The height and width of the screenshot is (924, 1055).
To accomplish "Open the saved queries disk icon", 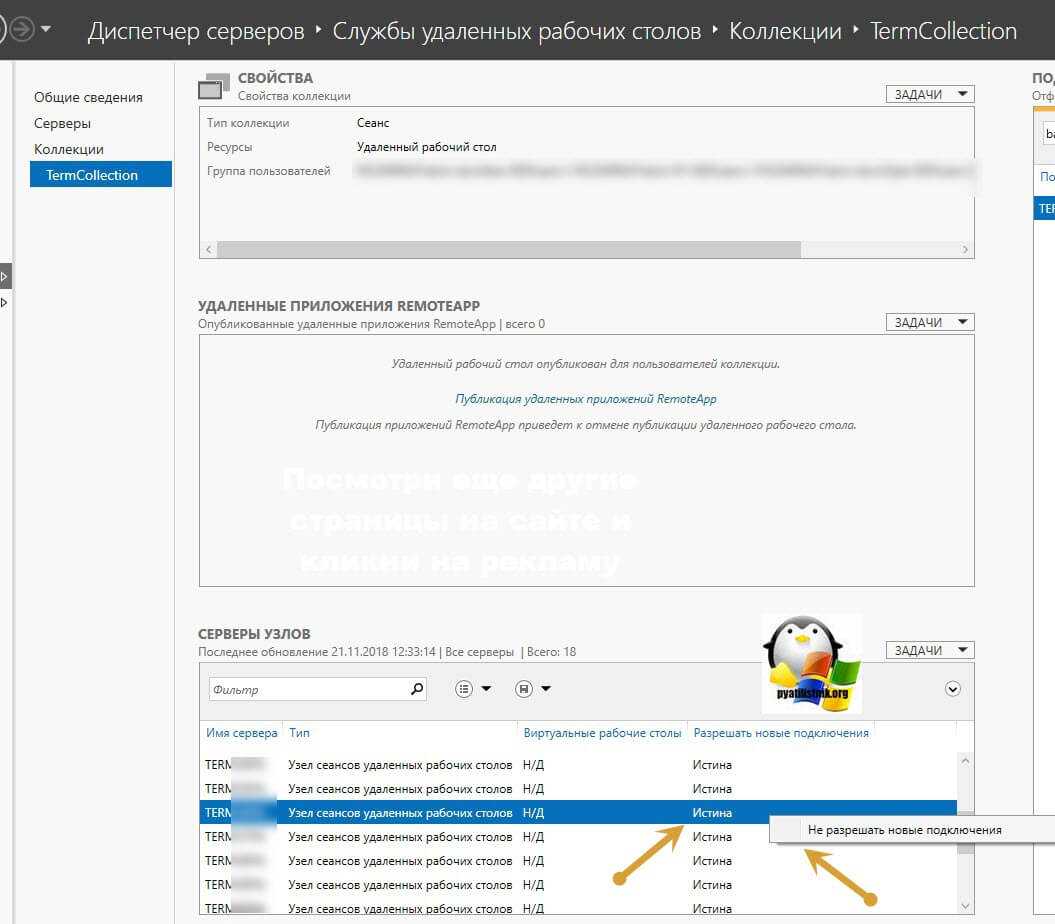I will coord(532,689).
